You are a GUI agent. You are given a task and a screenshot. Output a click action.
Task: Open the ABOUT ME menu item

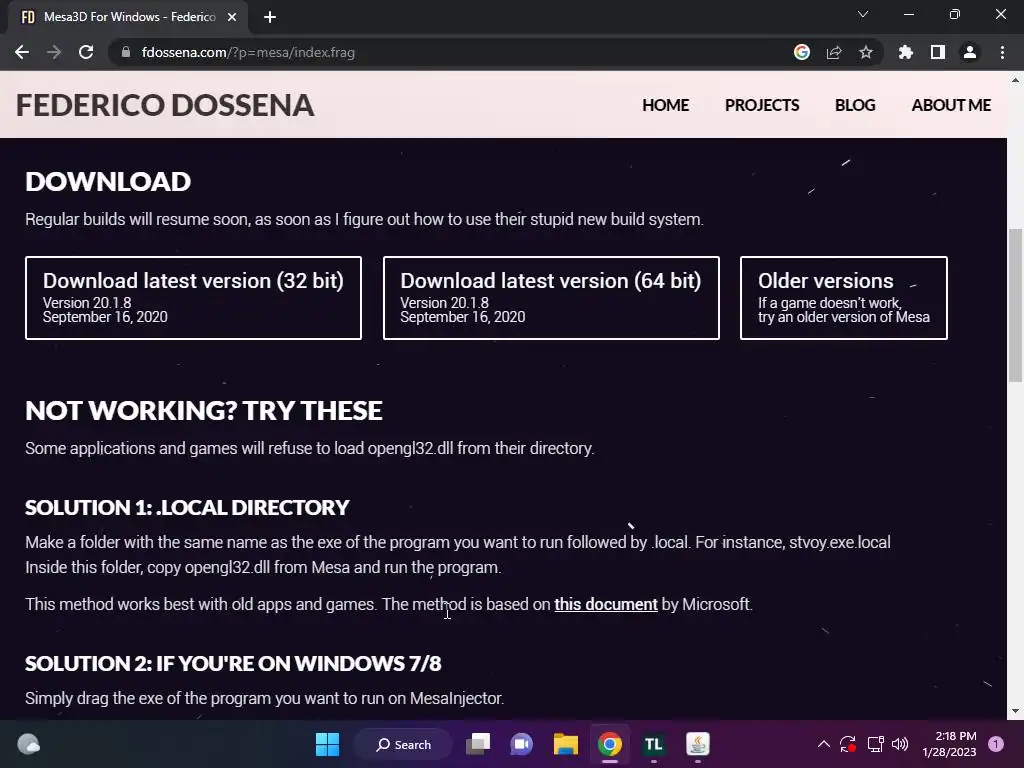(x=951, y=105)
